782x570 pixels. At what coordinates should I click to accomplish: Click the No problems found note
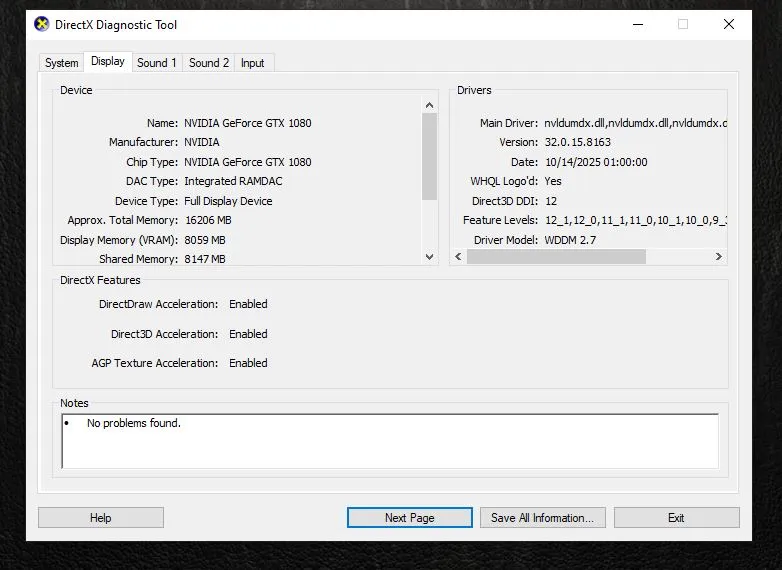134,423
